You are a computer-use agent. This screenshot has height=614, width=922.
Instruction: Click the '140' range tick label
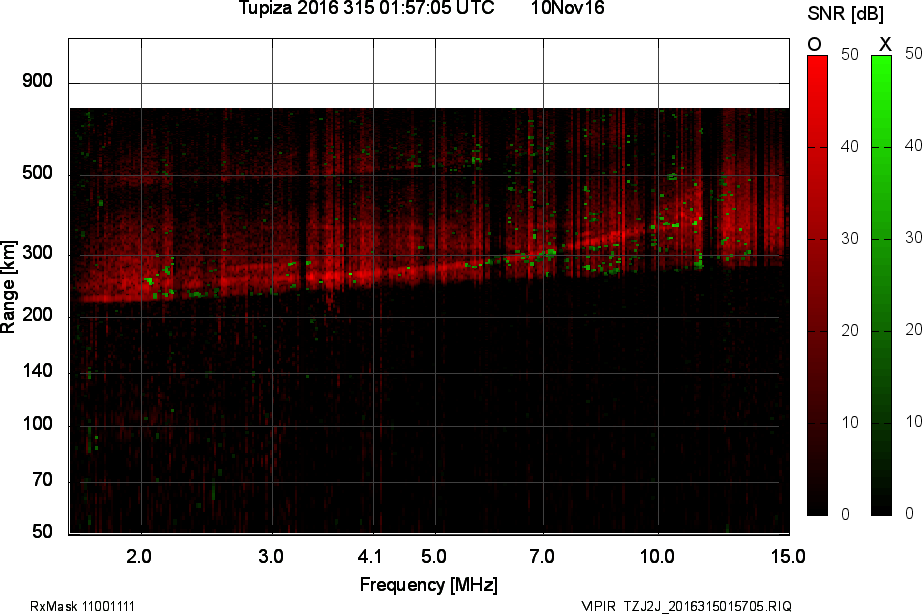point(37,371)
